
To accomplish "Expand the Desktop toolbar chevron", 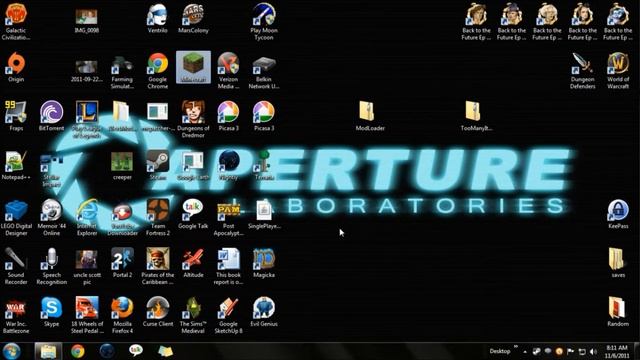I will tap(516, 347).
